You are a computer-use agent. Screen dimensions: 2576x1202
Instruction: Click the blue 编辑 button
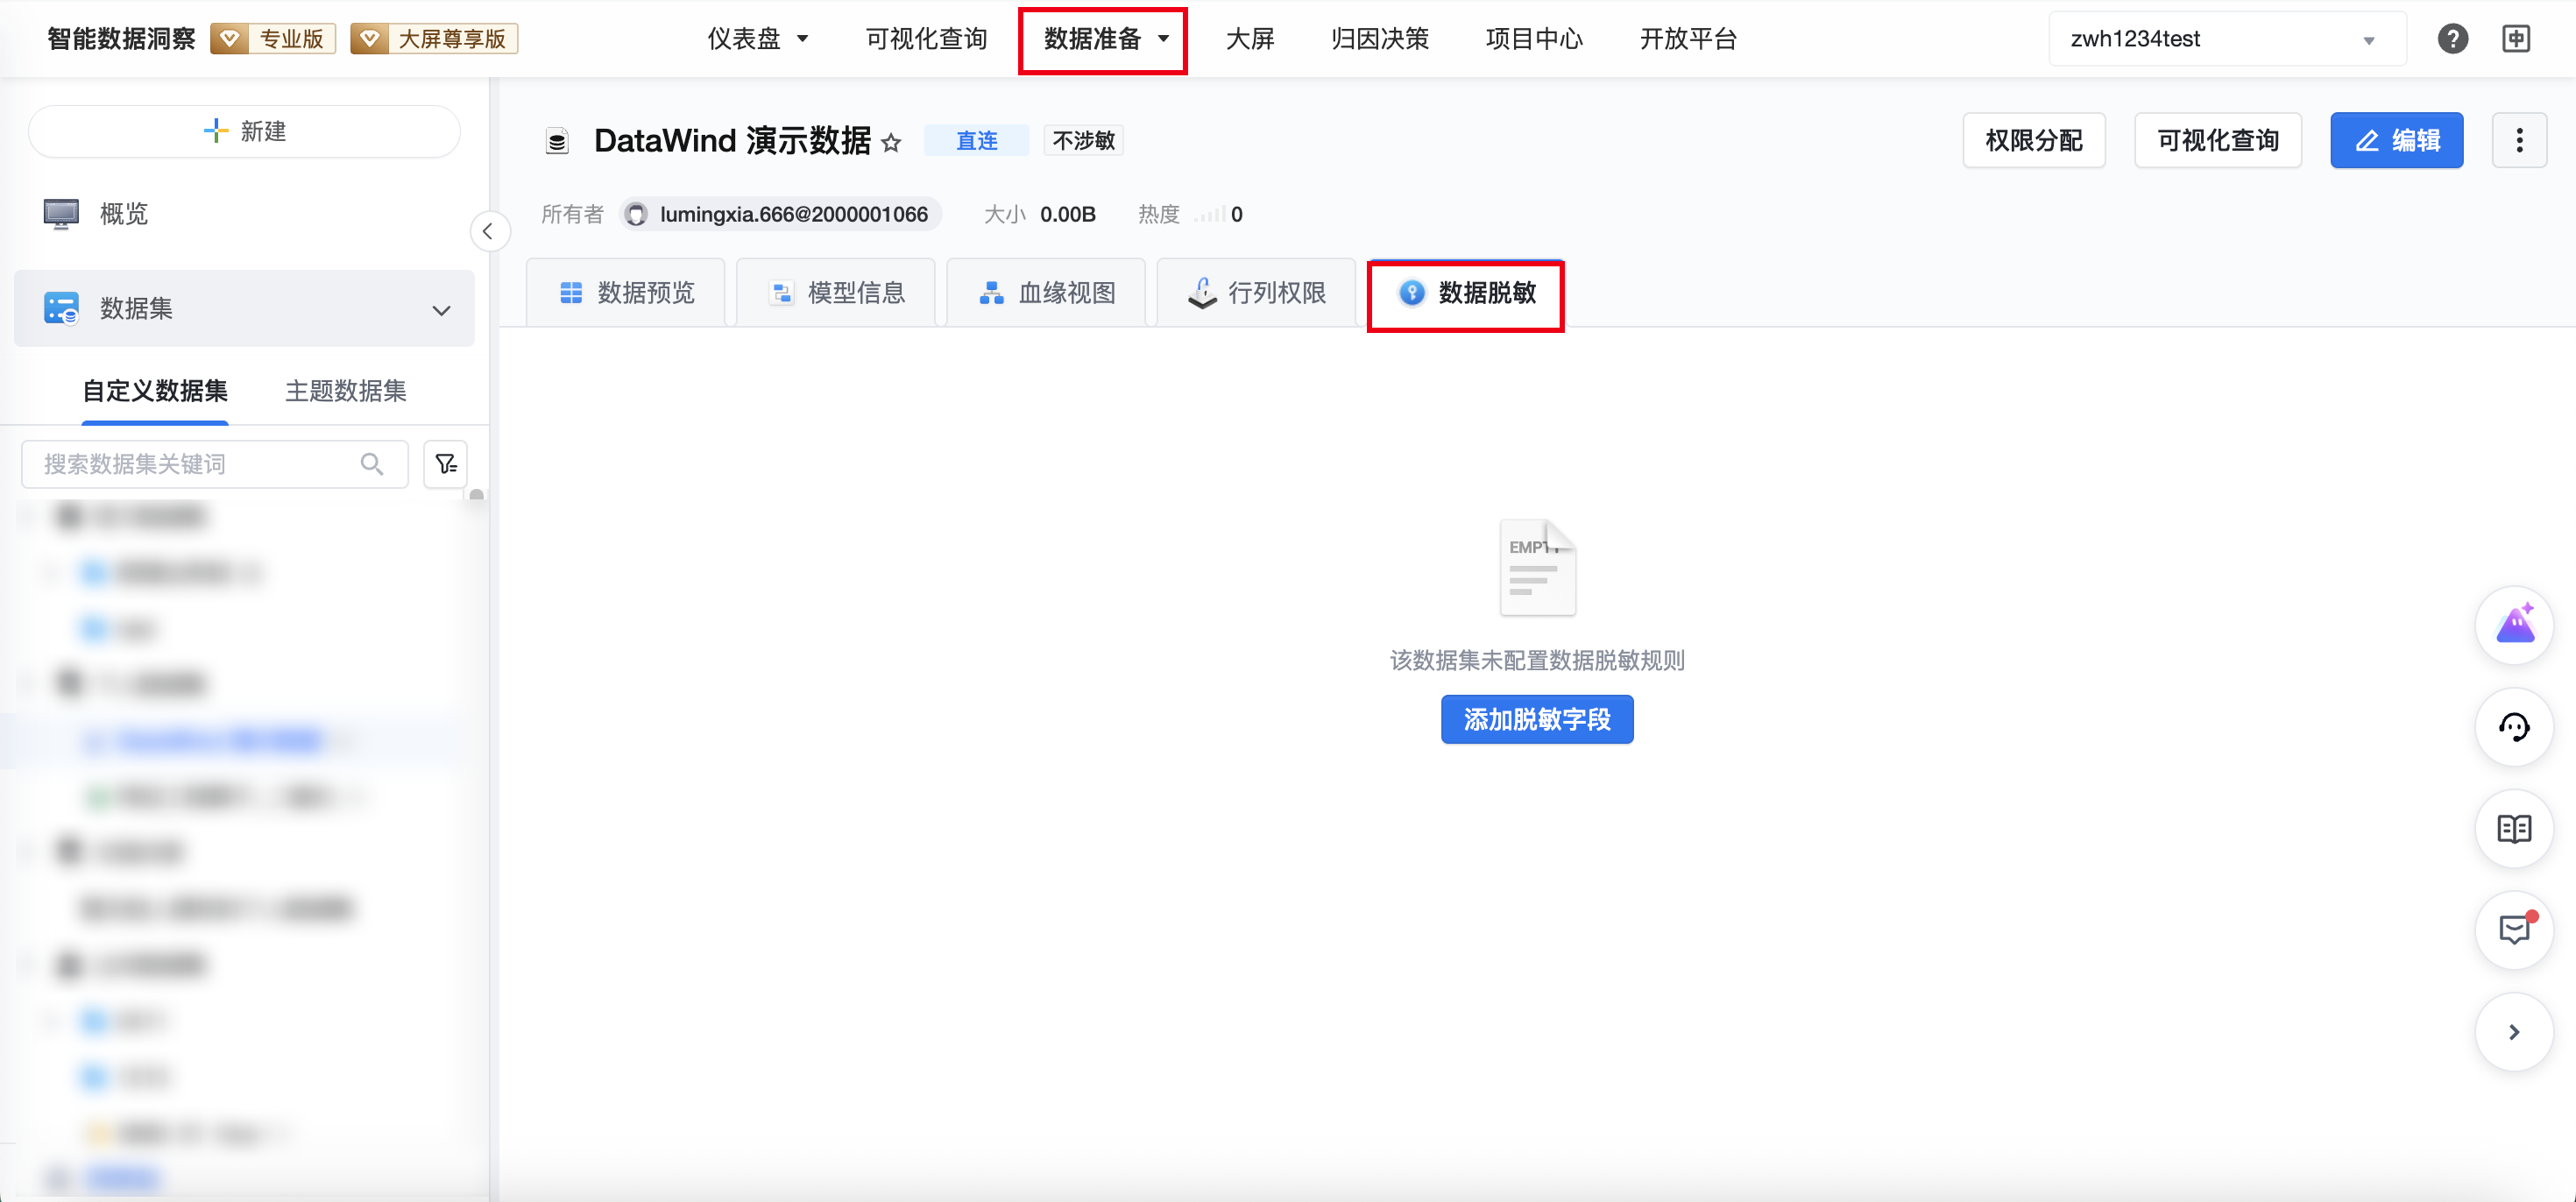[x=2396, y=140]
